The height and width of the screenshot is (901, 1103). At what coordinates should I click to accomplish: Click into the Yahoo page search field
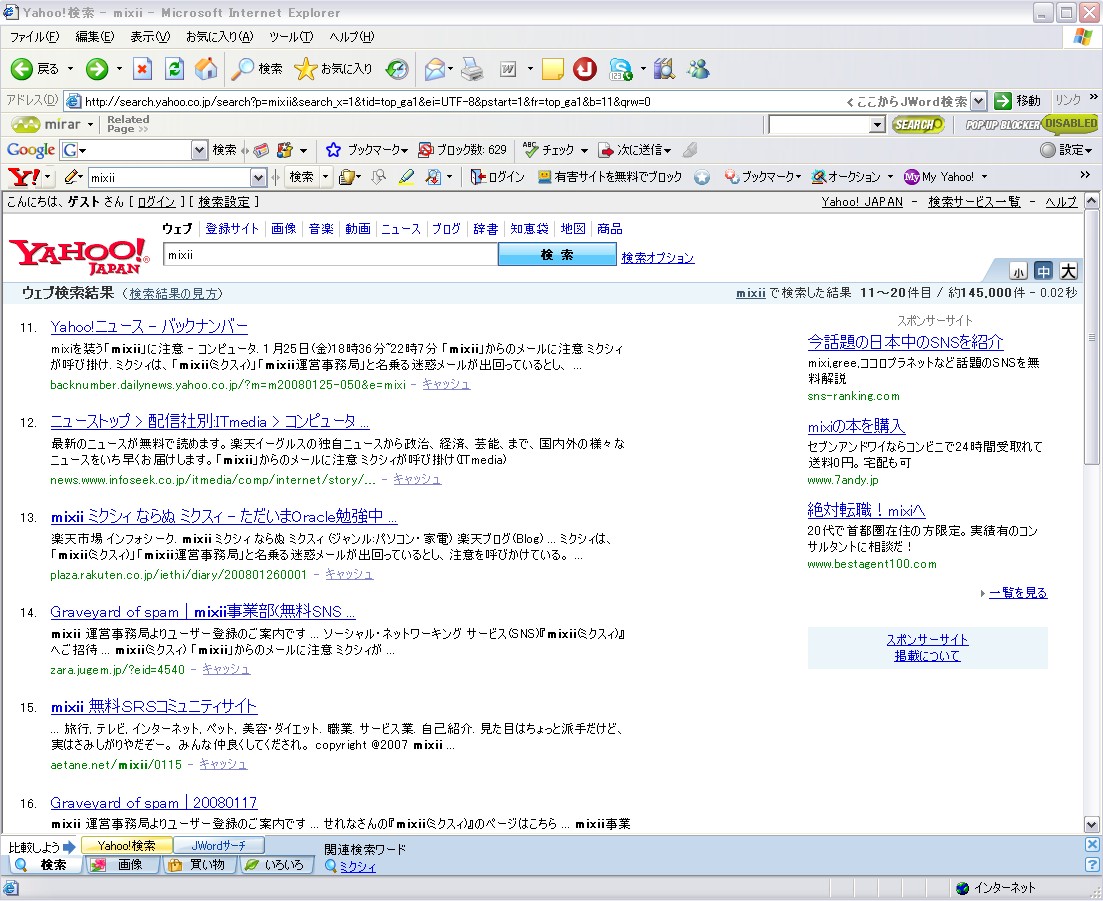[x=330, y=255]
